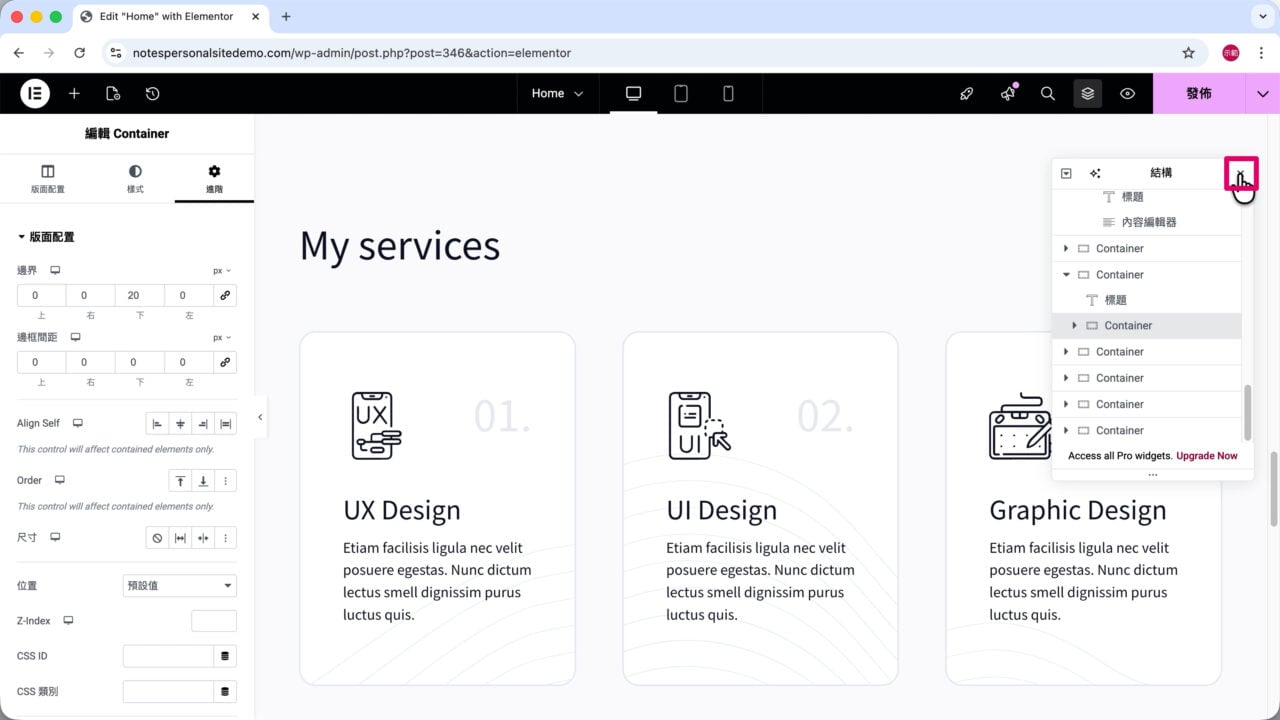The height and width of the screenshot is (720, 1280).
Task: Toggle the margin linked values icon
Action: tap(225, 295)
